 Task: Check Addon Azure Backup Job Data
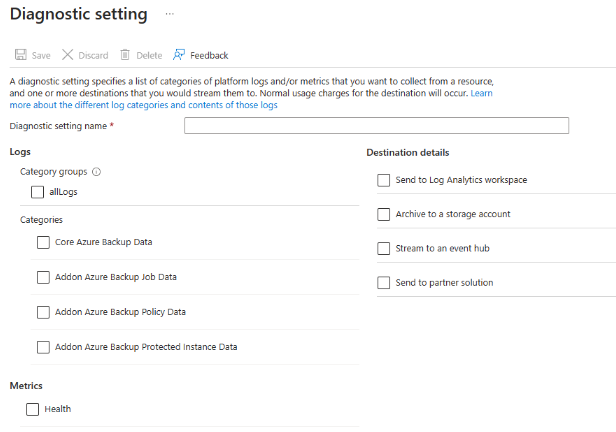(x=43, y=277)
